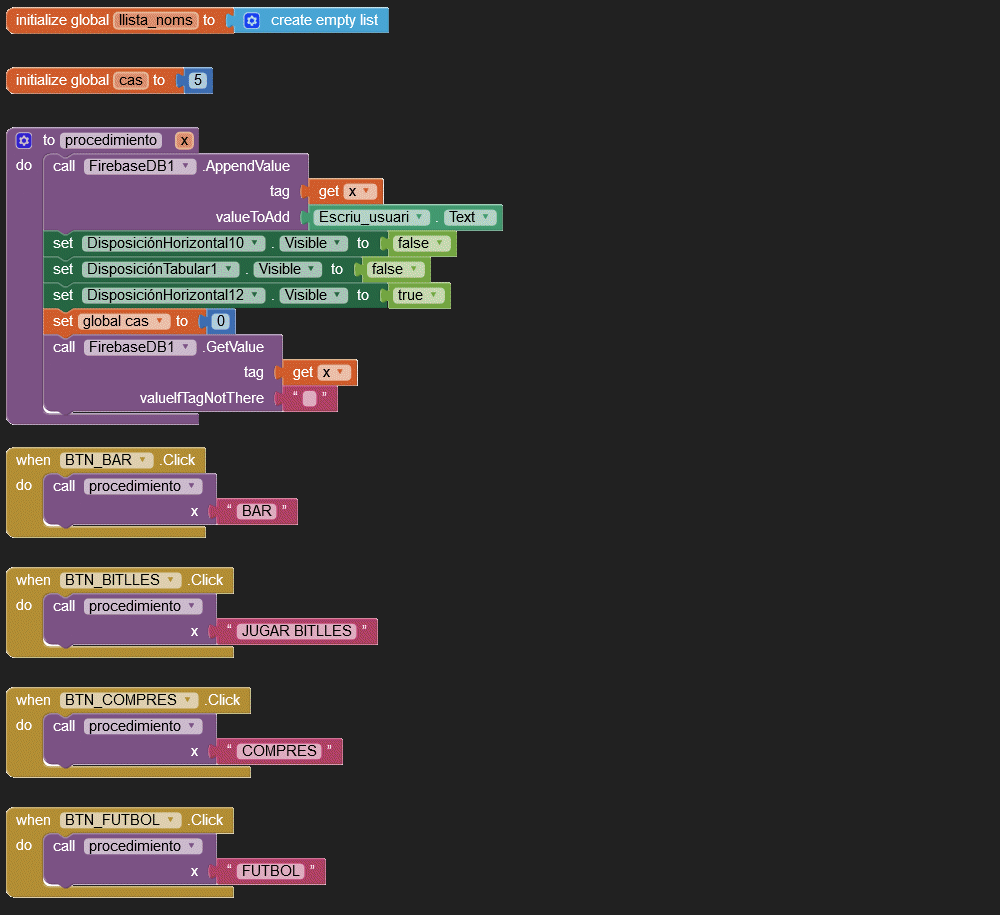1000x915 pixels.
Task: Expand Escriu_usuari component dropdown
Action: click(x=420, y=218)
